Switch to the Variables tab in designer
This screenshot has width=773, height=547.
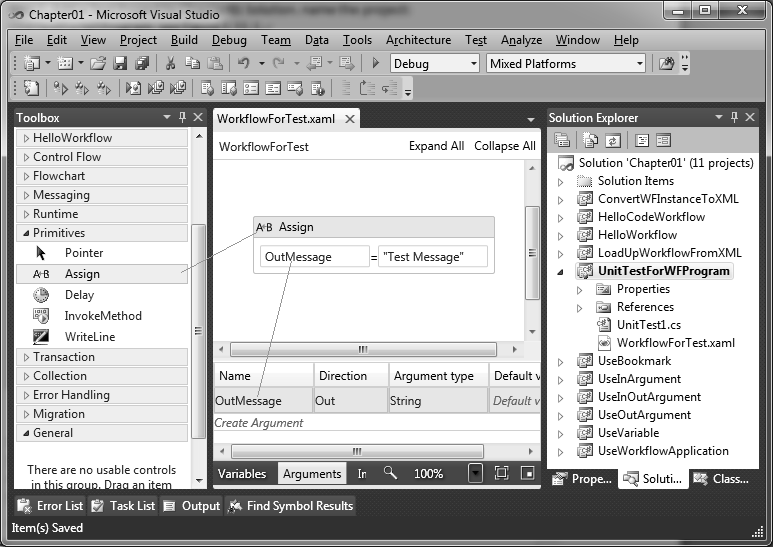tap(242, 474)
